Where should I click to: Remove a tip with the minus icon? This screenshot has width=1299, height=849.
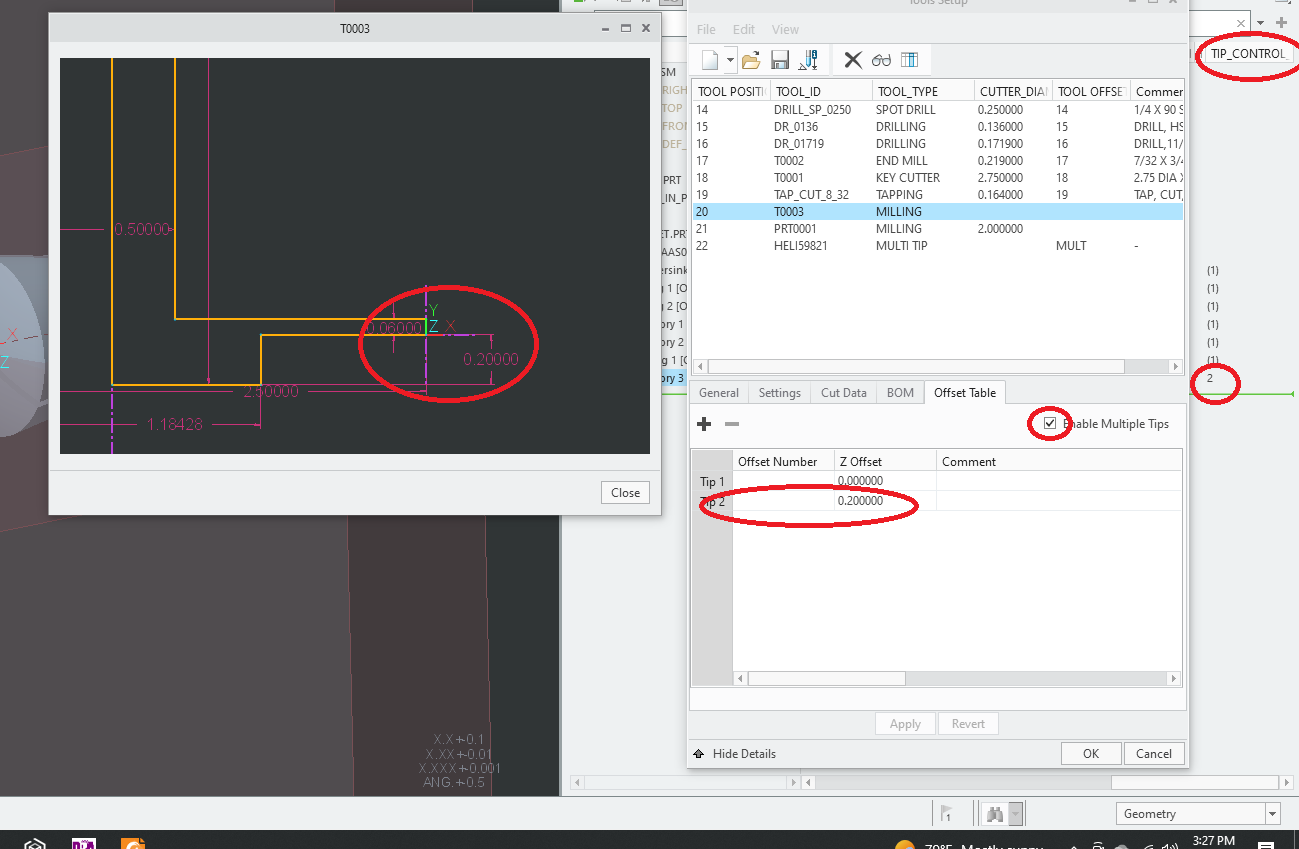[x=731, y=424]
